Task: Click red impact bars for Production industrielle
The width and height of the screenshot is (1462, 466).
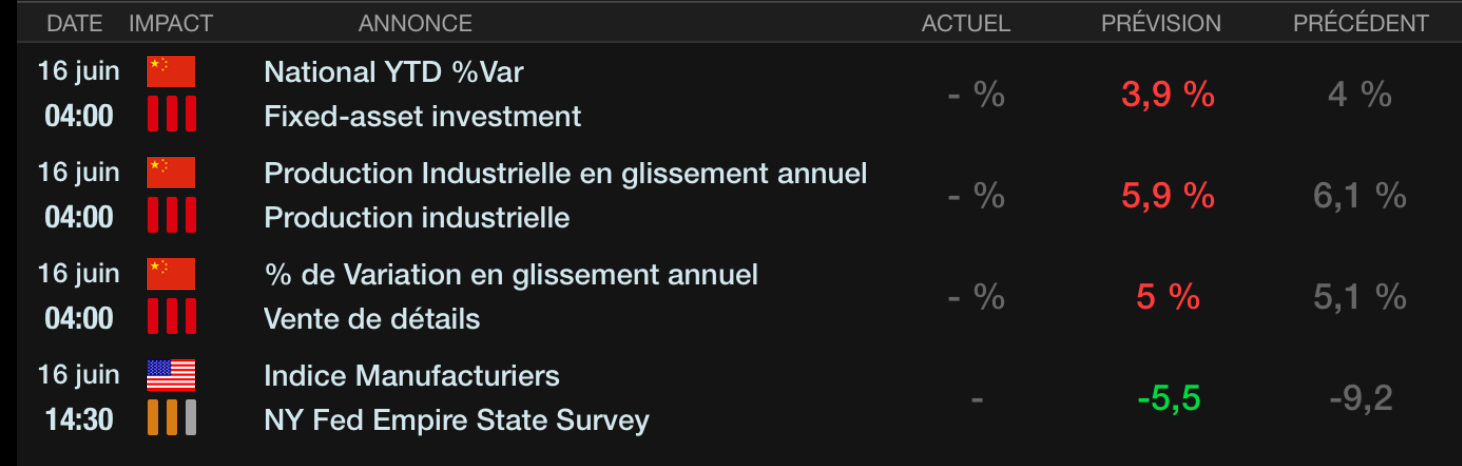Action: [171, 216]
